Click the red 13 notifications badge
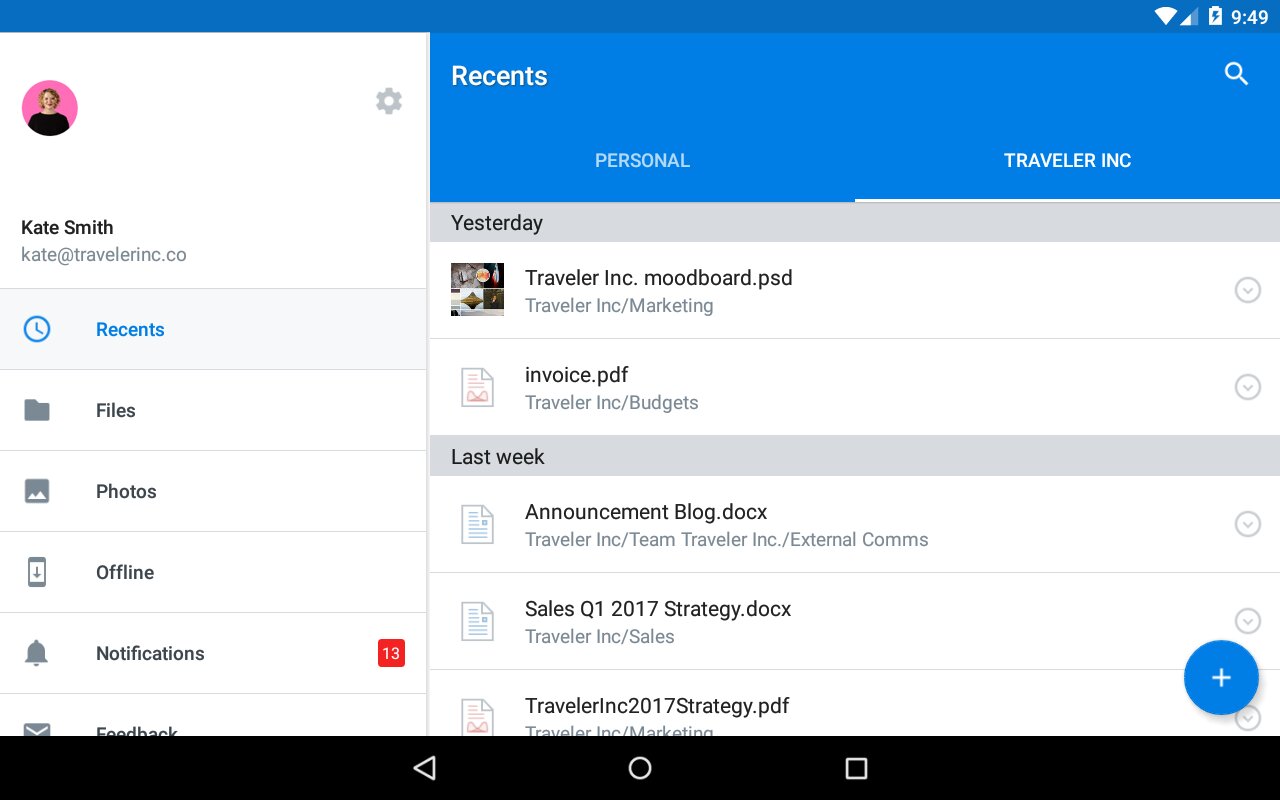This screenshot has height=800, width=1280. coord(390,653)
